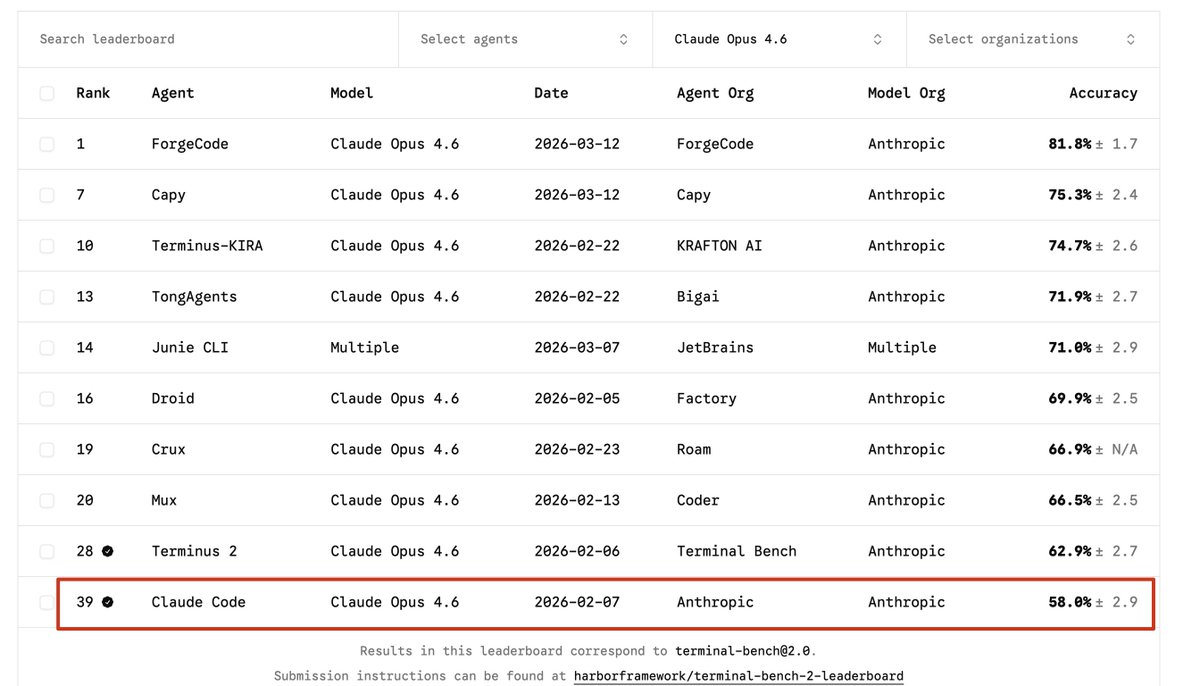Screen dimensions: 1200x686
Task: Click the 2026-02-05 date cell
Action: click(577, 399)
